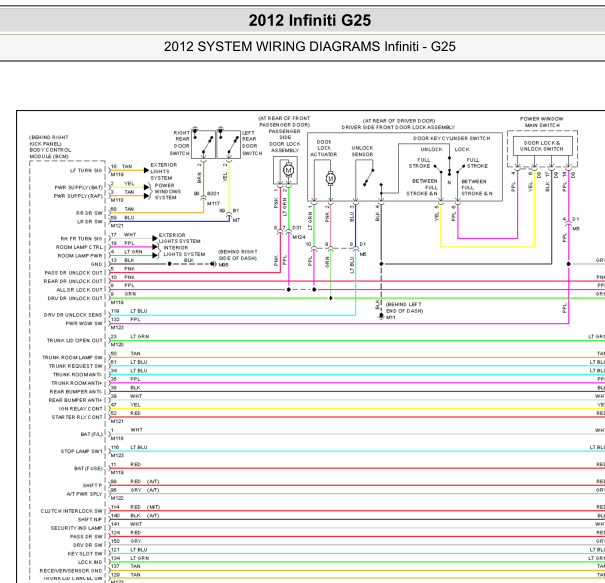Click 'TRUNK LID OPEN OUT' label
This screenshot has width=605, height=583.
[x=75, y=341]
